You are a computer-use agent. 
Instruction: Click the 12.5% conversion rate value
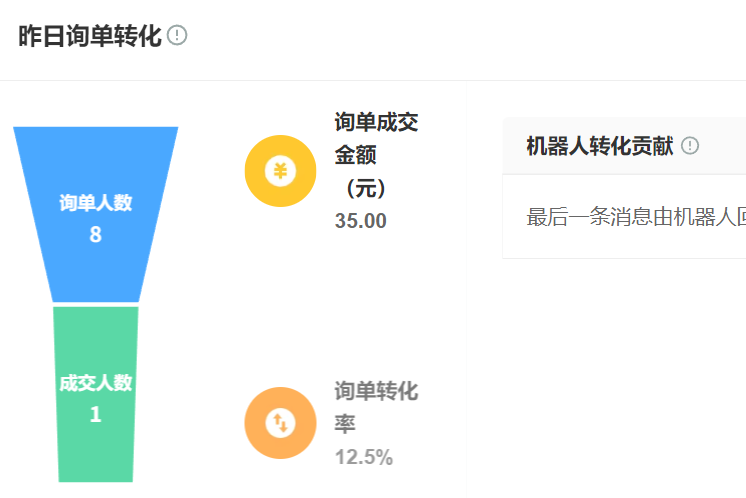(x=364, y=458)
